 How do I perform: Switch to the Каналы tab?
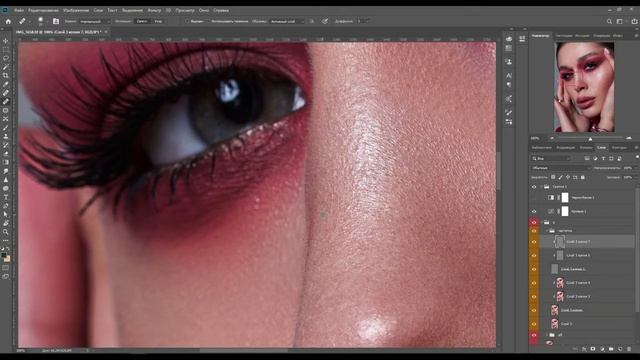(x=586, y=147)
